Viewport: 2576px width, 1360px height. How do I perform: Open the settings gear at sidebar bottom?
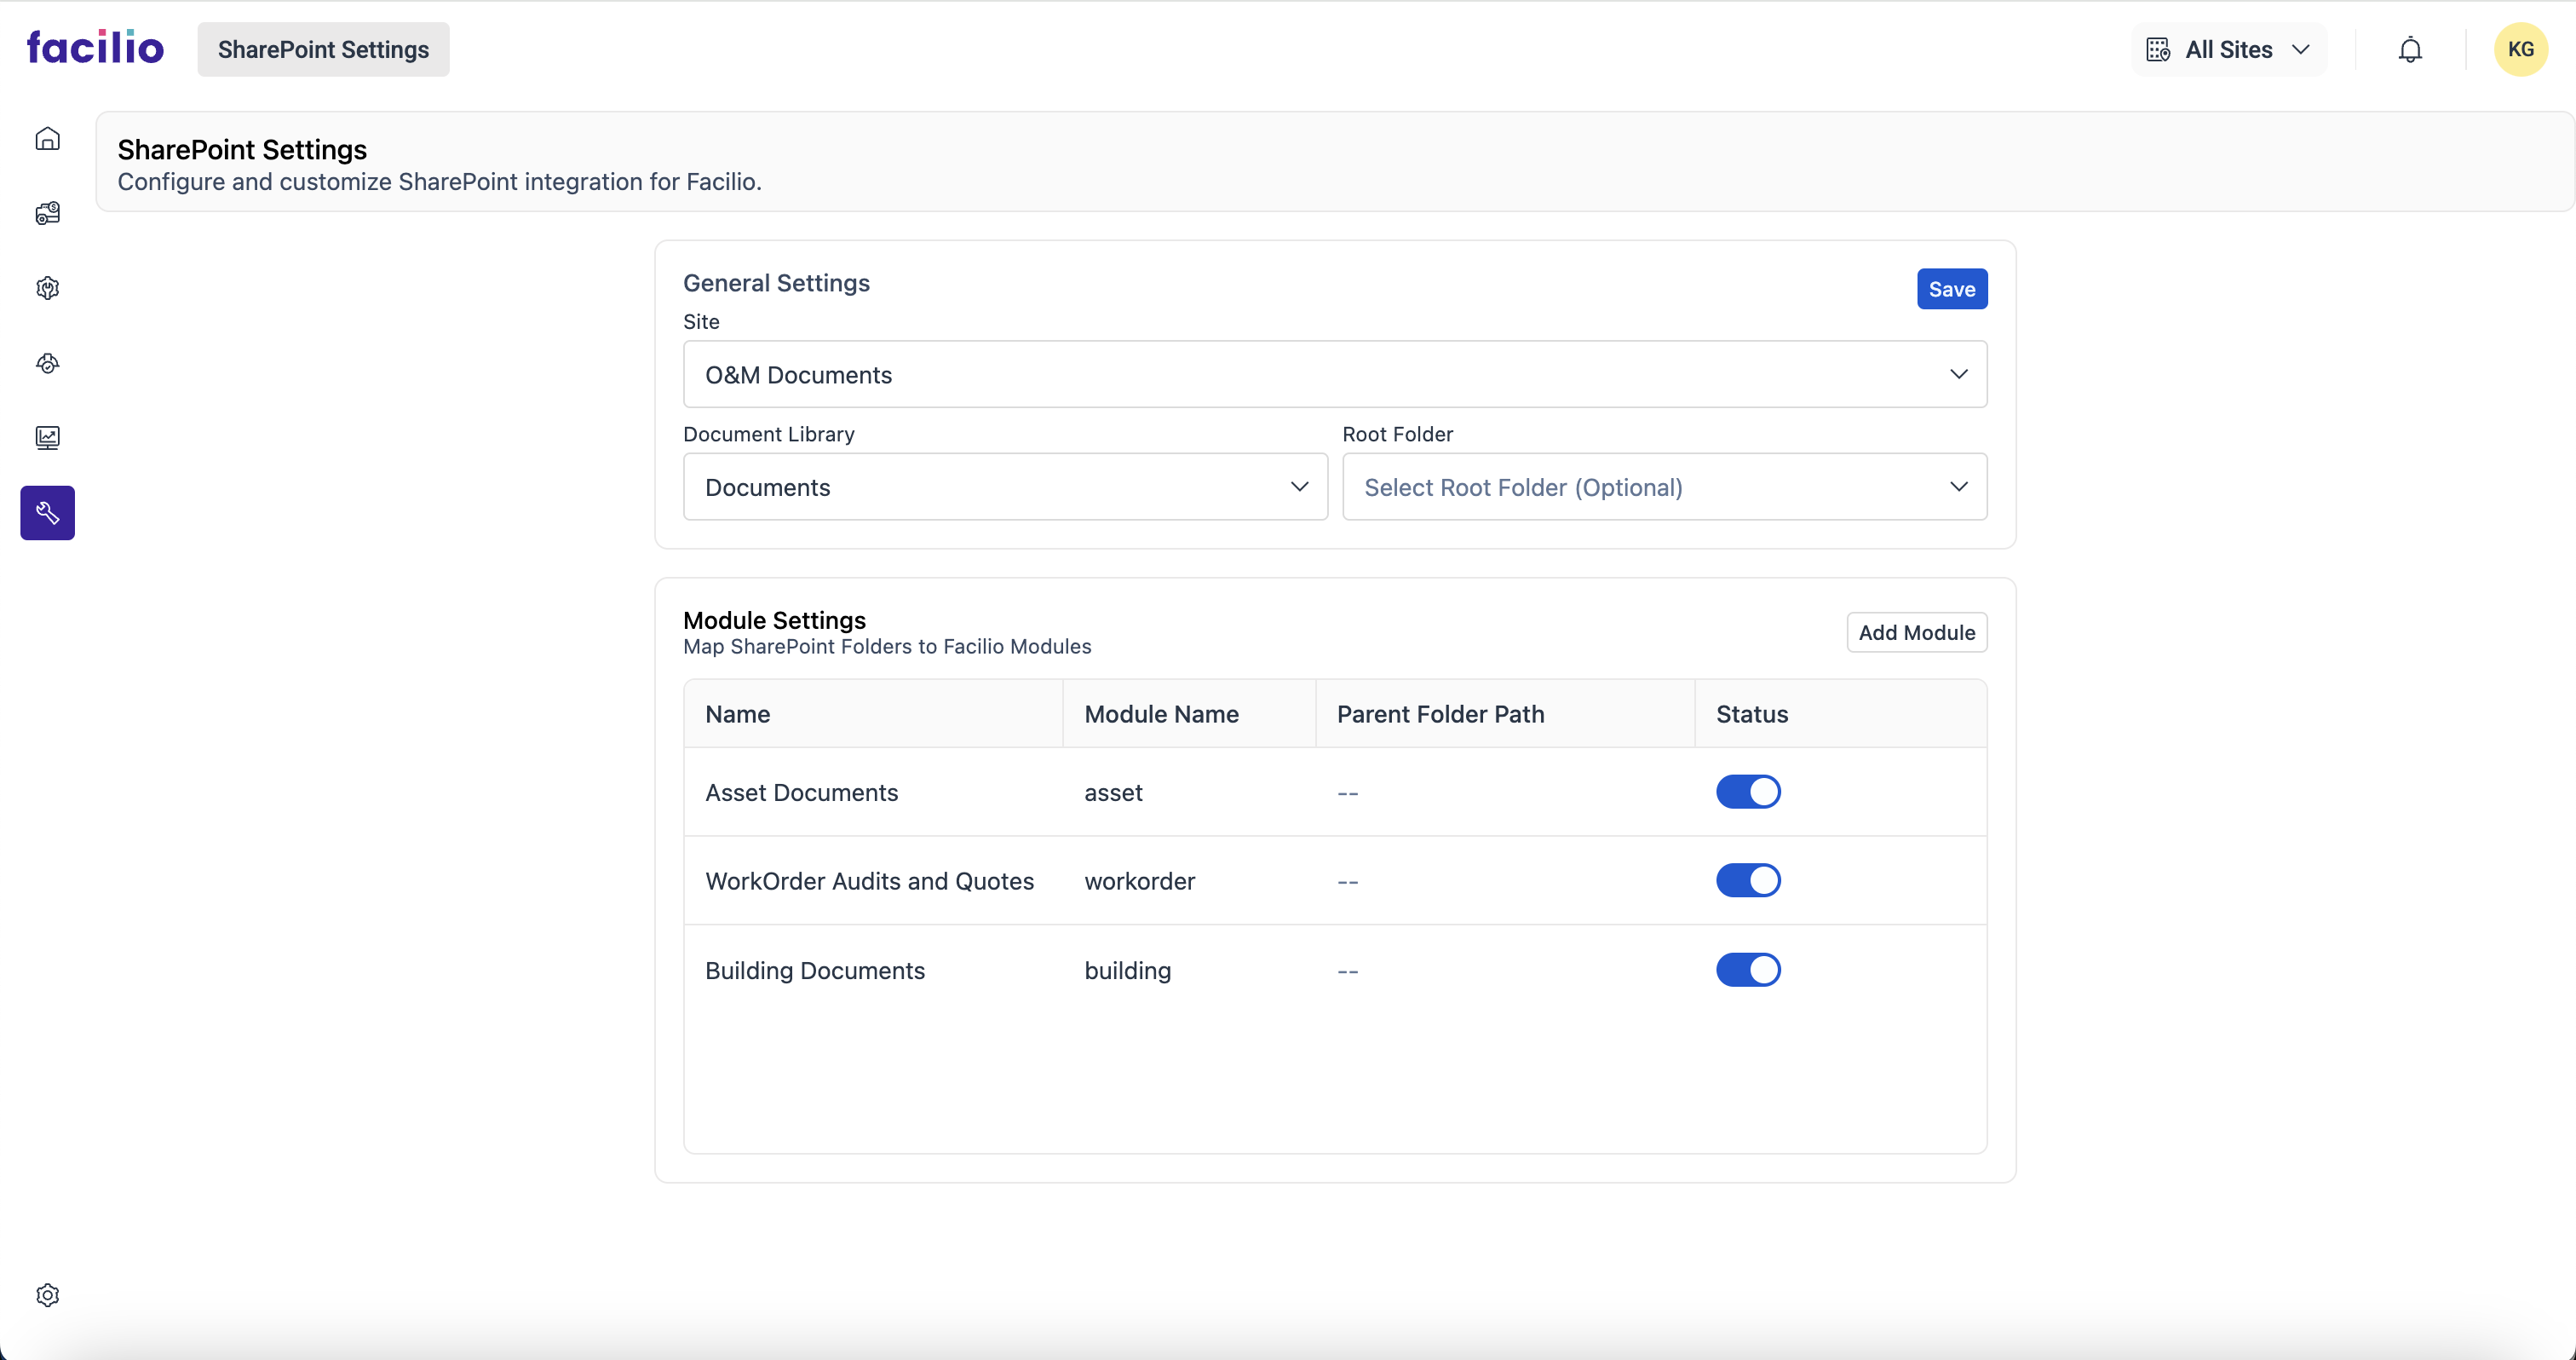click(x=47, y=1295)
